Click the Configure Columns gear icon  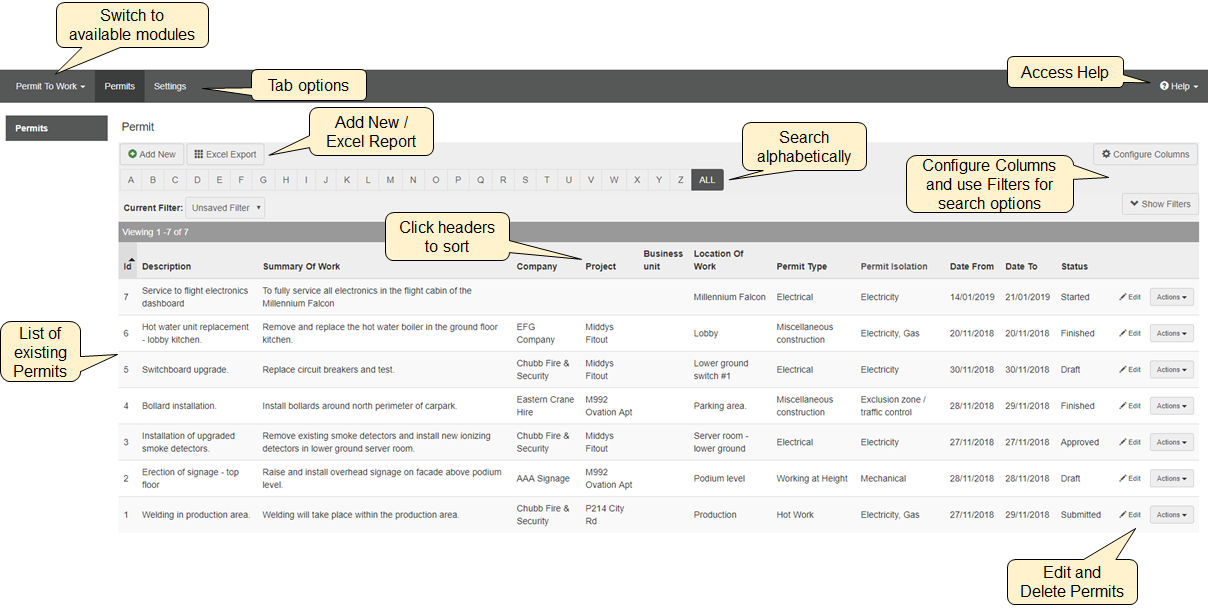pyautogui.click(x=1106, y=155)
